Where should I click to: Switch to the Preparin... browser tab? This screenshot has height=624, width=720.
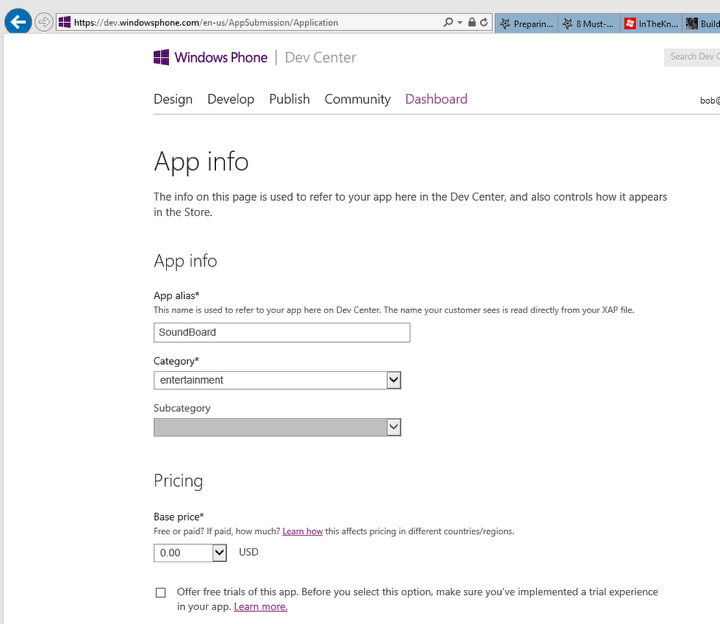[x=526, y=23]
